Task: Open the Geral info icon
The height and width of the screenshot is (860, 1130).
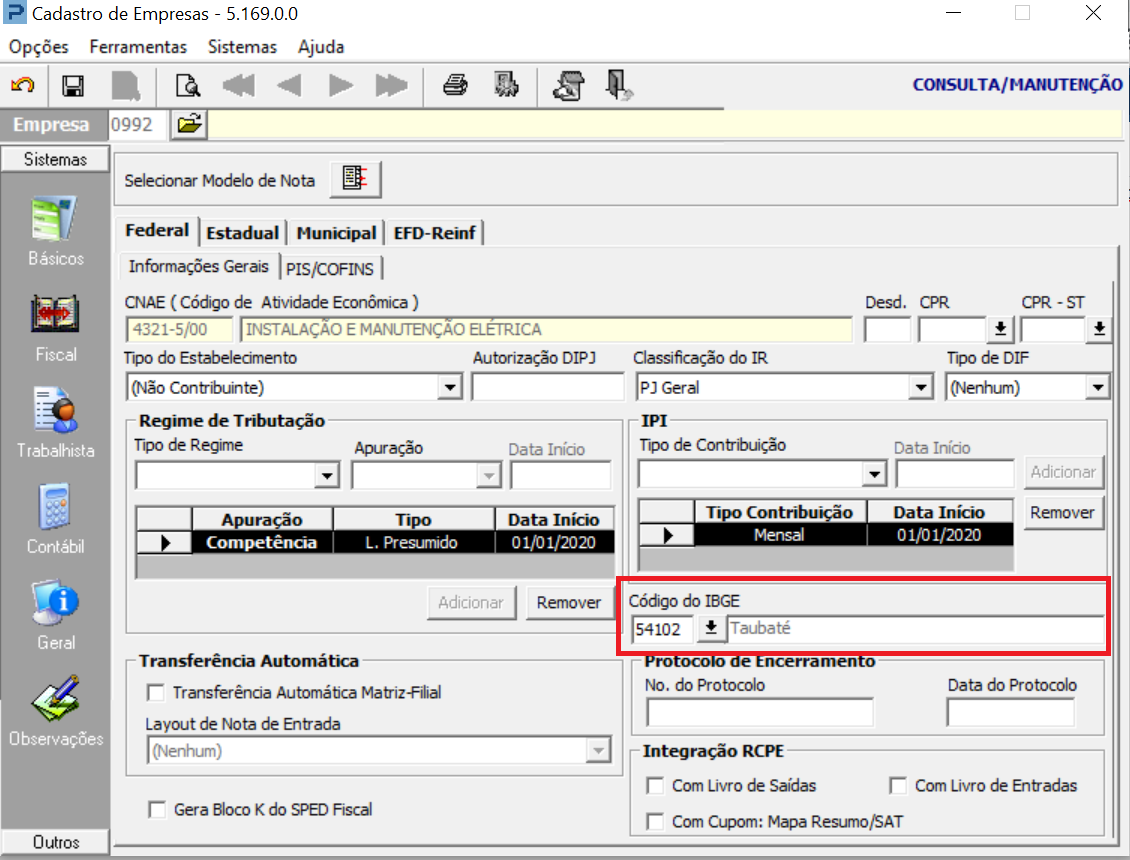Action: (55, 602)
